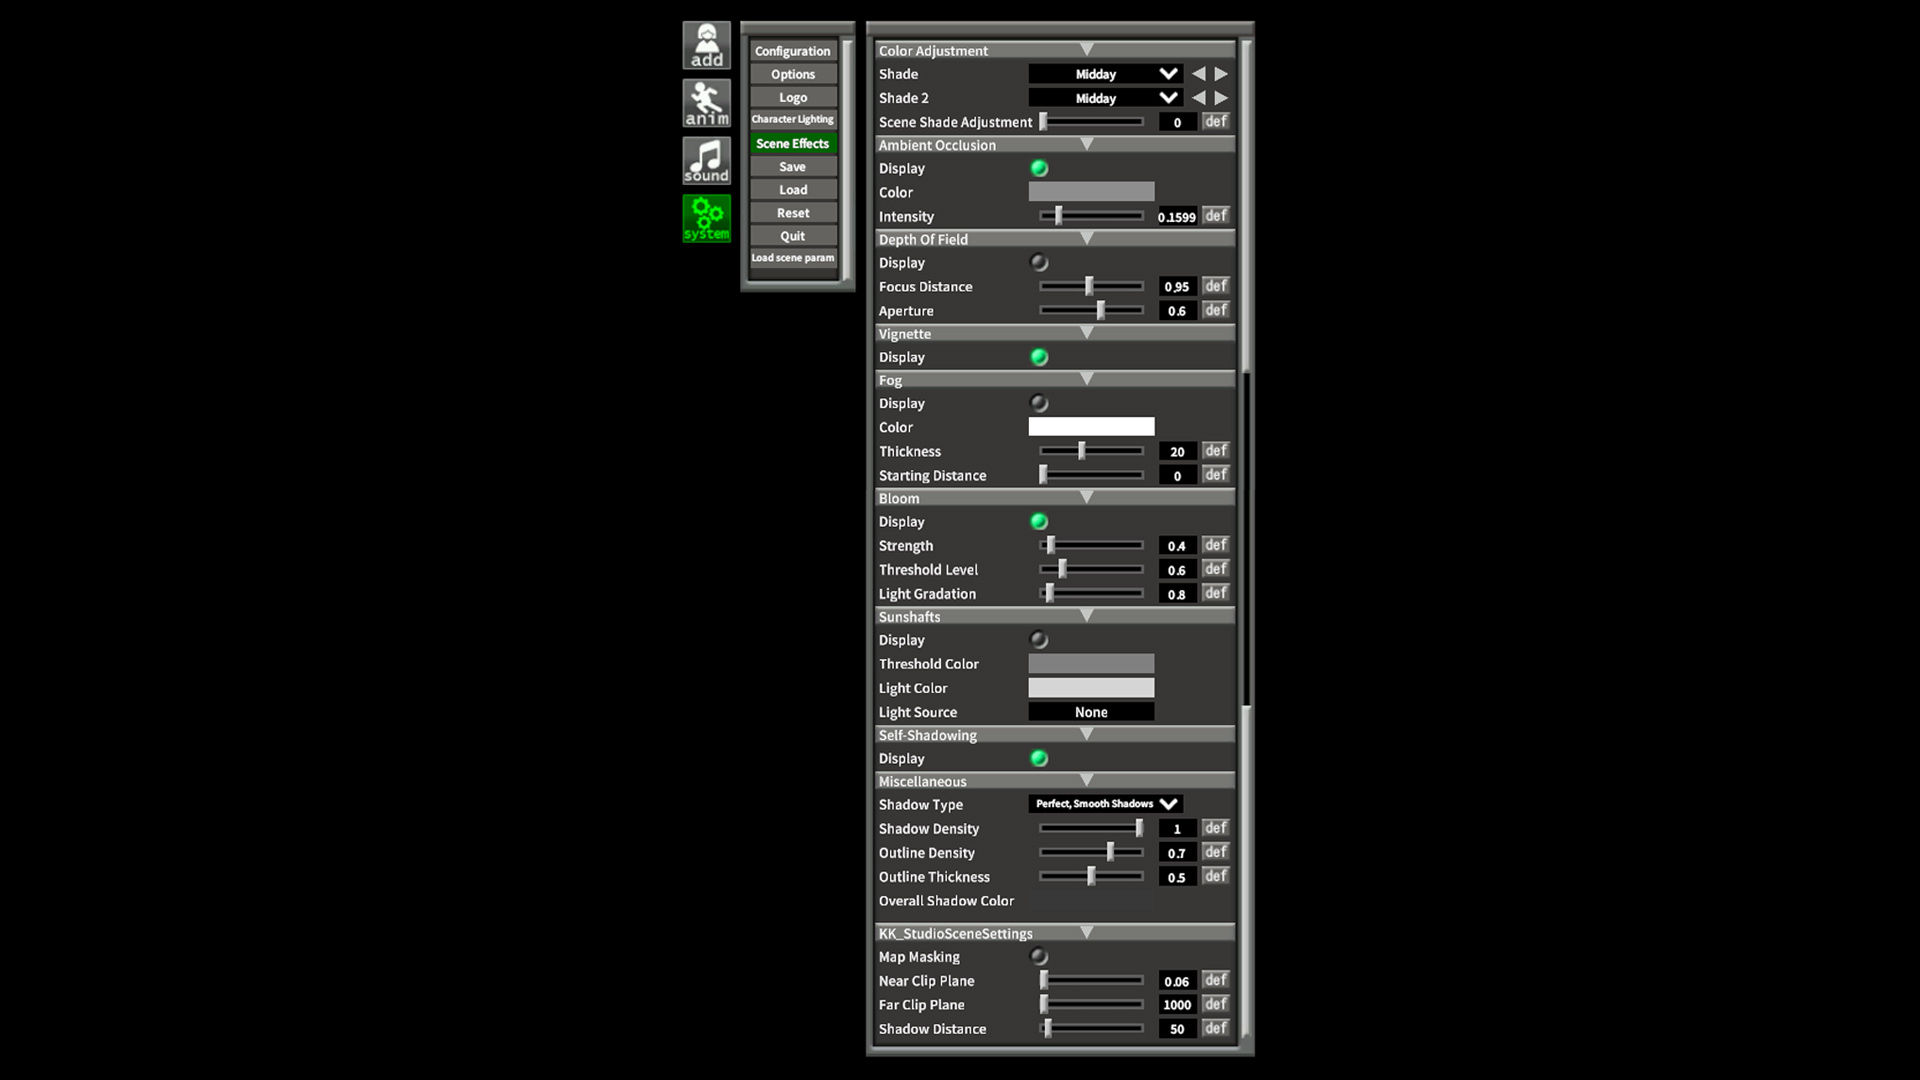Select Scene Effects menu item
The width and height of the screenshot is (1920, 1080).
(x=793, y=144)
